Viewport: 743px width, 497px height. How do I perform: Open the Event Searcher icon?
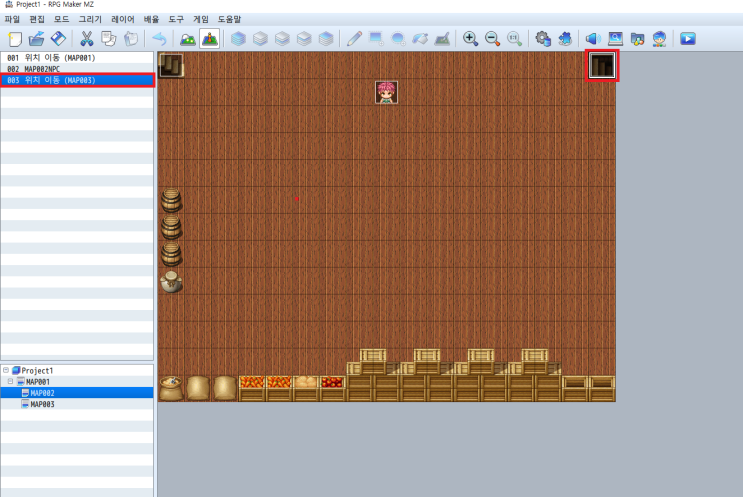coord(615,39)
